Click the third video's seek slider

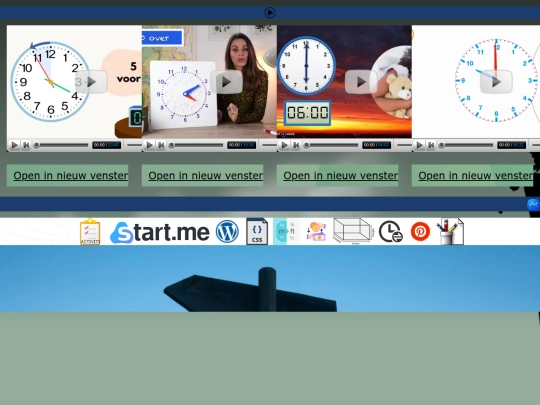point(331,145)
